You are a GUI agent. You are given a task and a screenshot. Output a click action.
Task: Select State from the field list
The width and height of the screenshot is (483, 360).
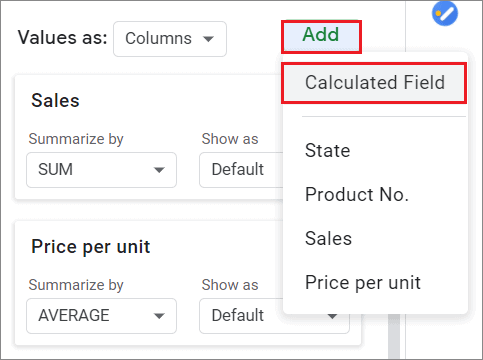(x=328, y=150)
